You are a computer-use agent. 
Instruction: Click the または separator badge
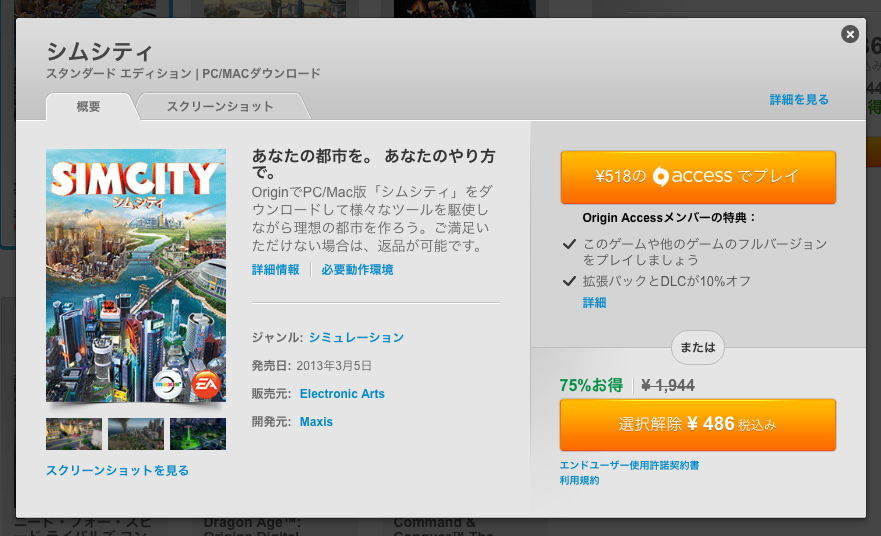click(698, 347)
